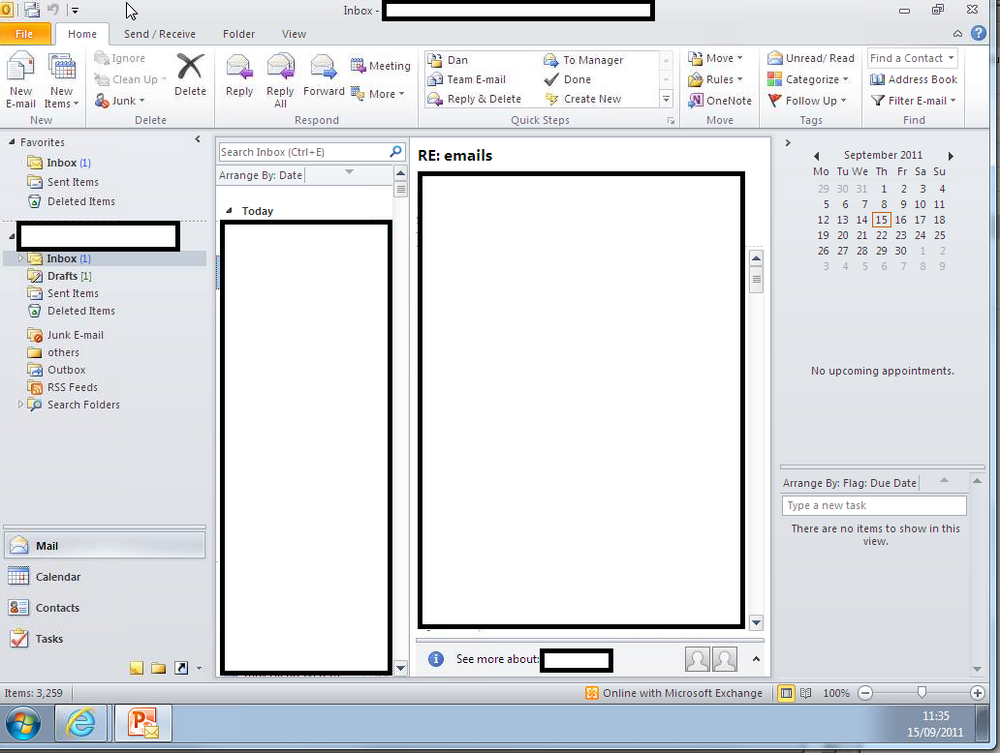Go to next month in calendar
The width and height of the screenshot is (1000, 753).
click(x=950, y=156)
